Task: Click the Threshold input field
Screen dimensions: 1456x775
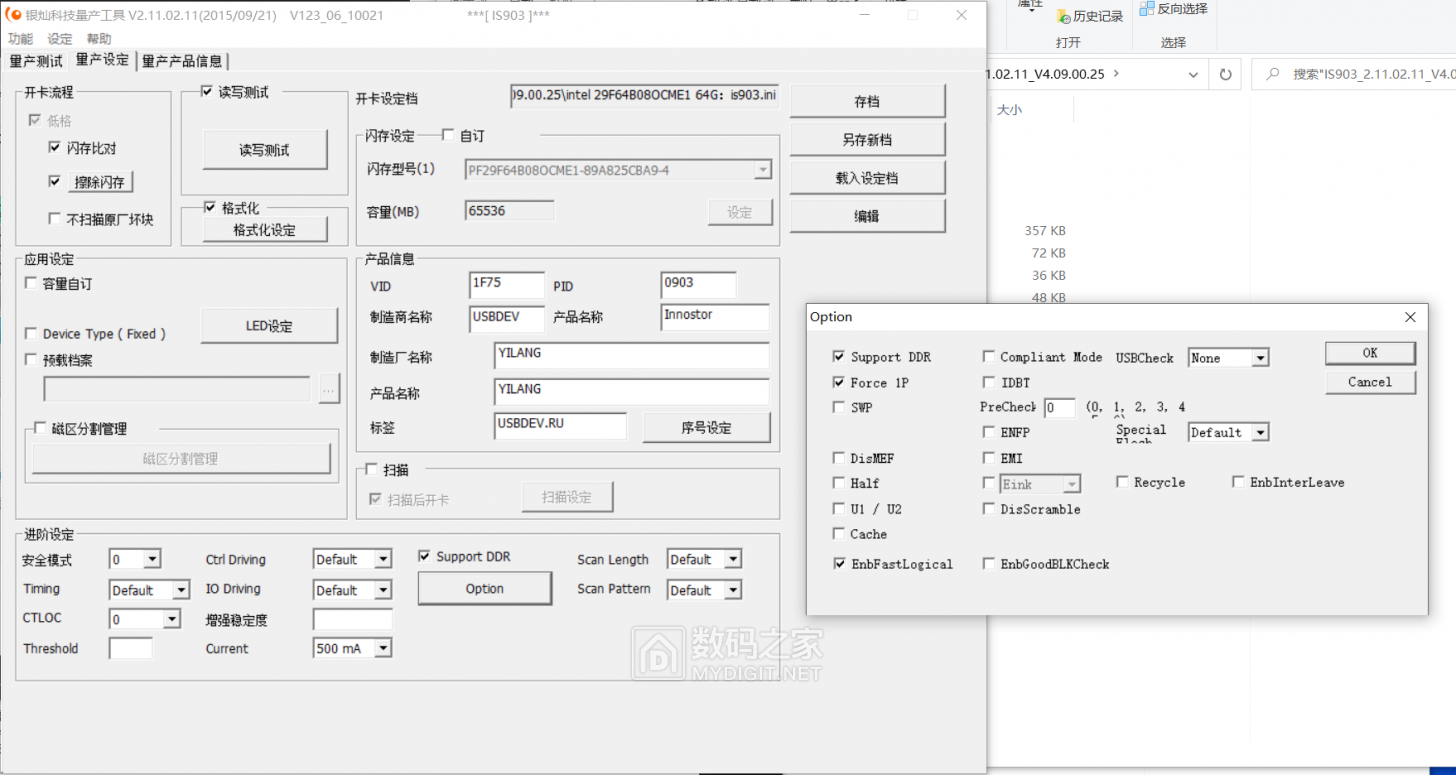Action: coord(131,648)
